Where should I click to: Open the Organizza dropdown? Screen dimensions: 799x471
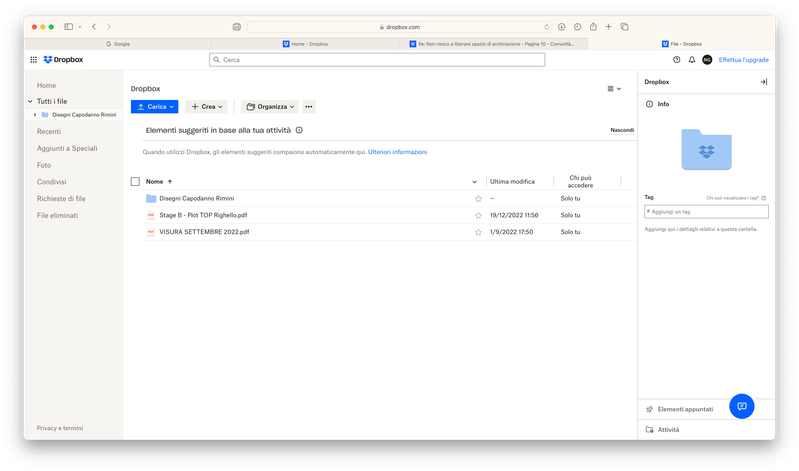pyautogui.click(x=270, y=107)
